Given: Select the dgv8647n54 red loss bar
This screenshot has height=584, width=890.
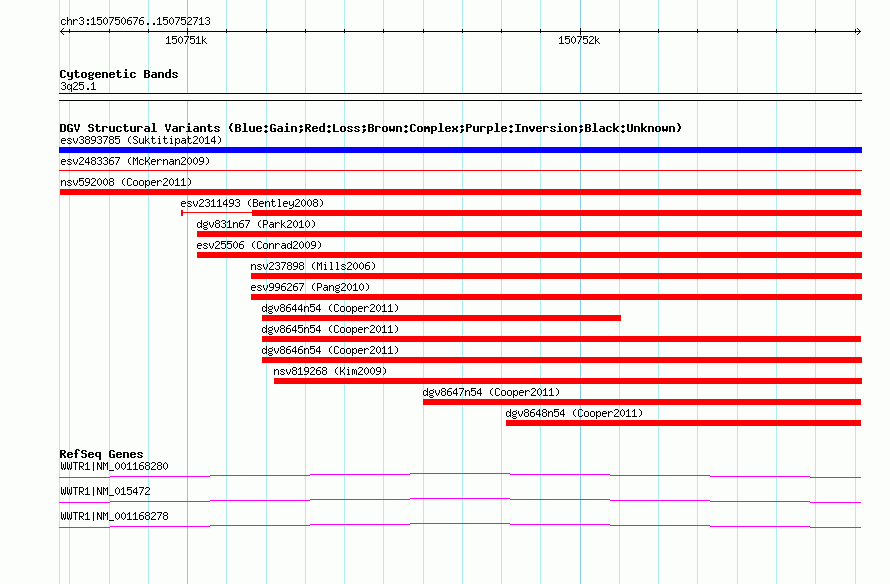Looking at the screenshot, I should 642,402.
